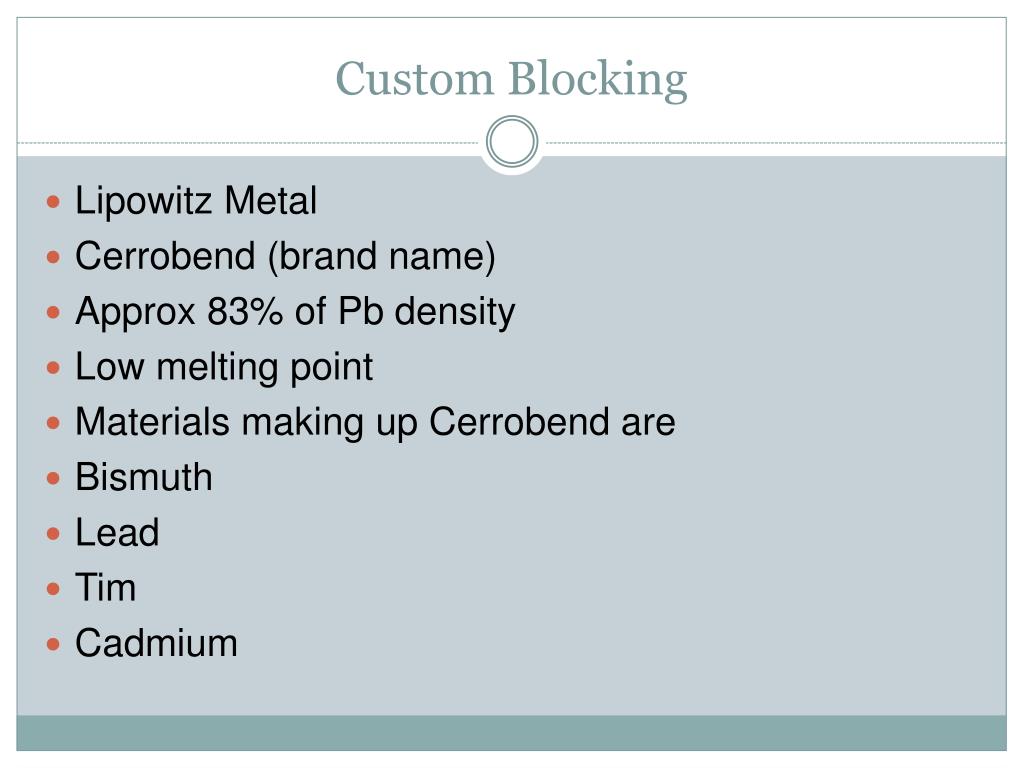
Task: Click the 'Lead' list item
Action: [117, 532]
